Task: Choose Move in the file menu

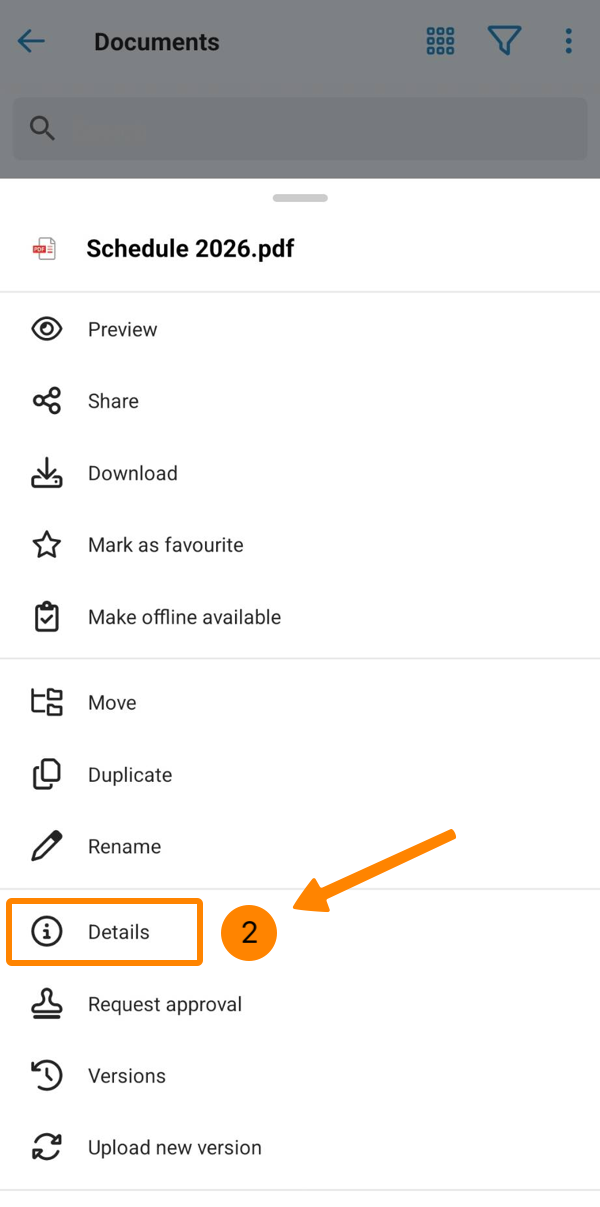Action: 111,703
